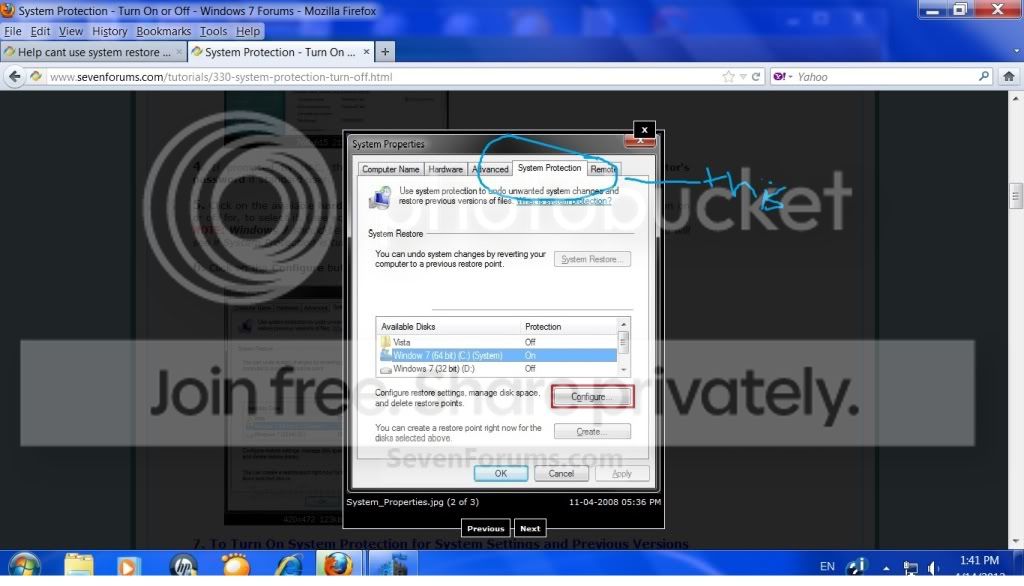Click Next button under the image
Screen dimensions: 1024x586
tap(530, 528)
